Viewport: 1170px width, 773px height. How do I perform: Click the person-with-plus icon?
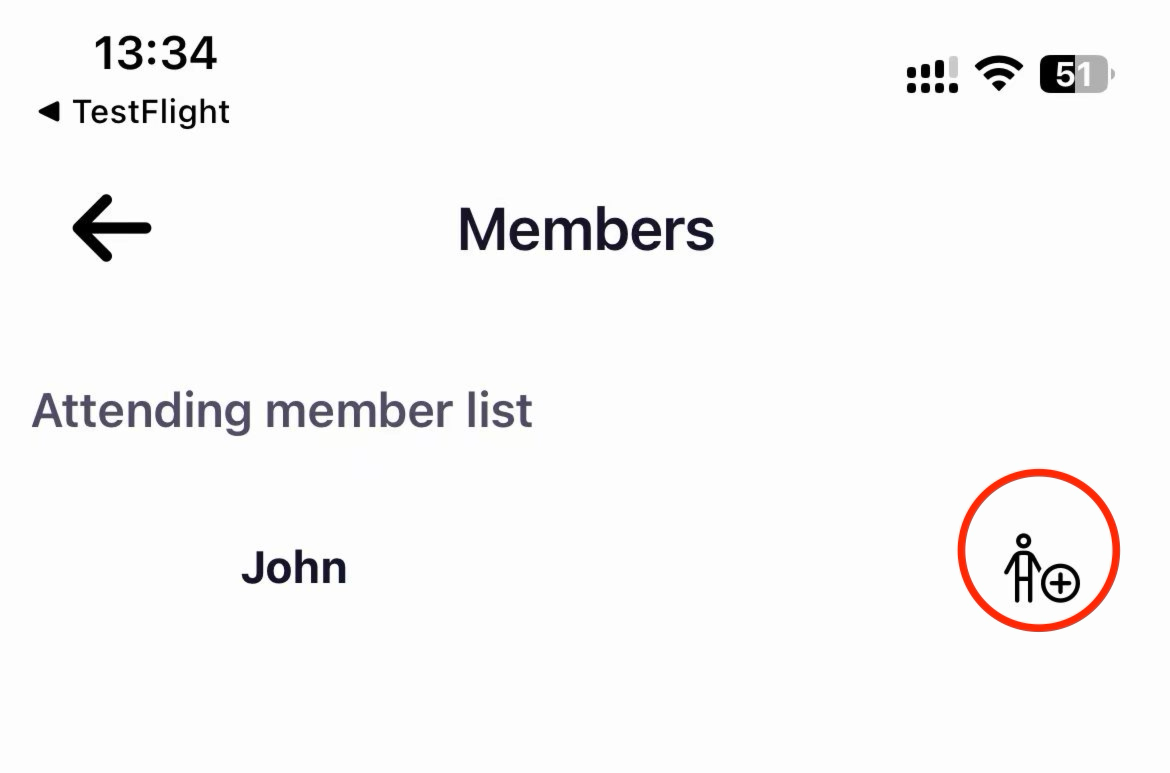tap(1042, 569)
